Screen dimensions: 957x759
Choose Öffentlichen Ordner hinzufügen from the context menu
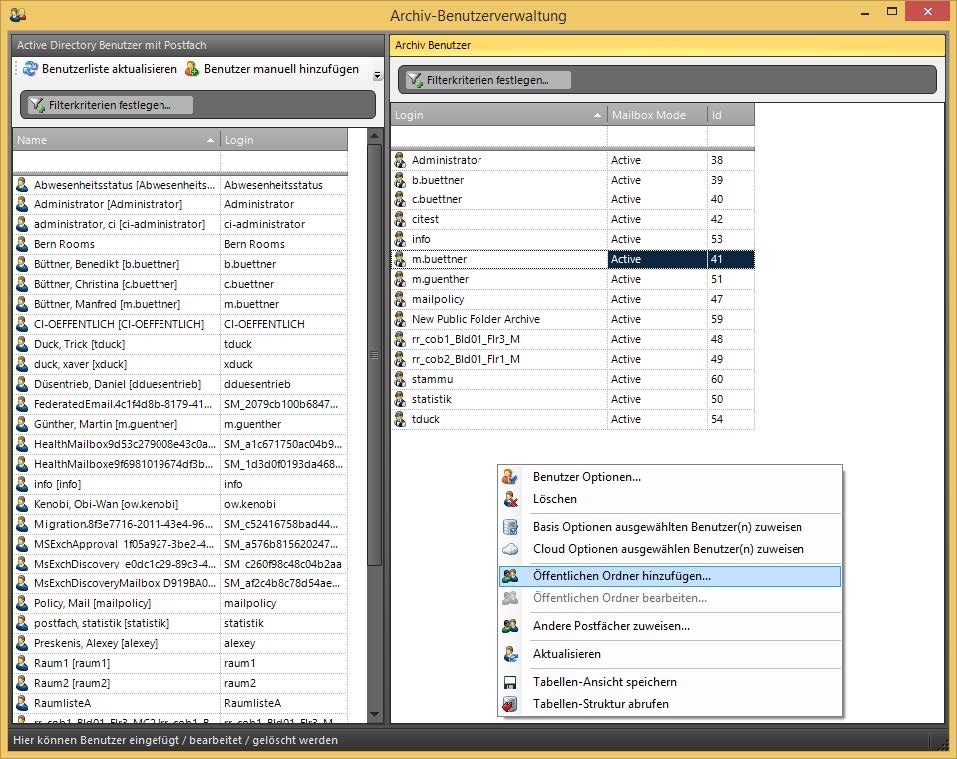621,576
